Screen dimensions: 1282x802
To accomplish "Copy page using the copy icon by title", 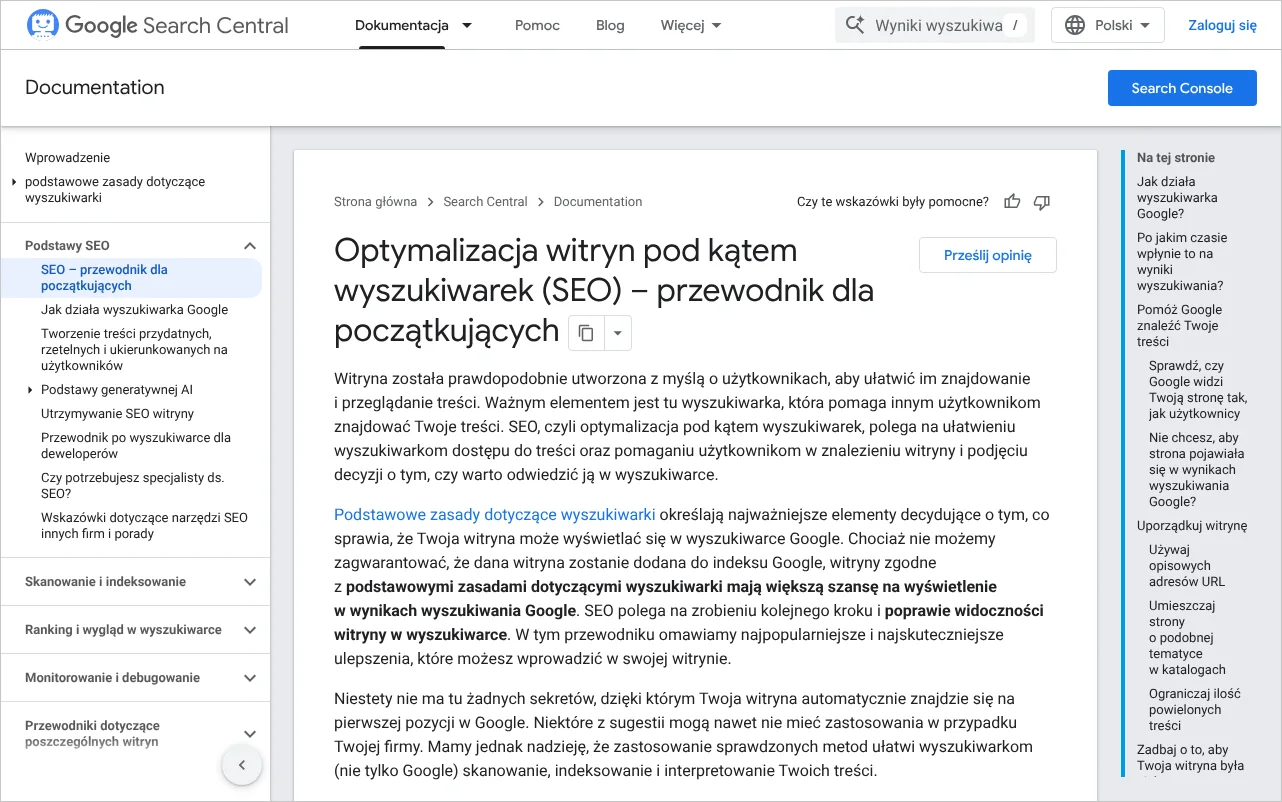I will point(586,333).
